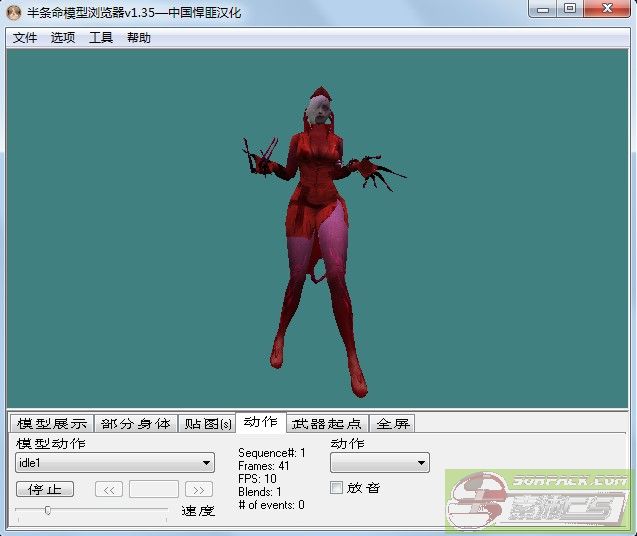The image size is (637, 536).
Task: Open the 选项 menu
Action: tap(63, 38)
